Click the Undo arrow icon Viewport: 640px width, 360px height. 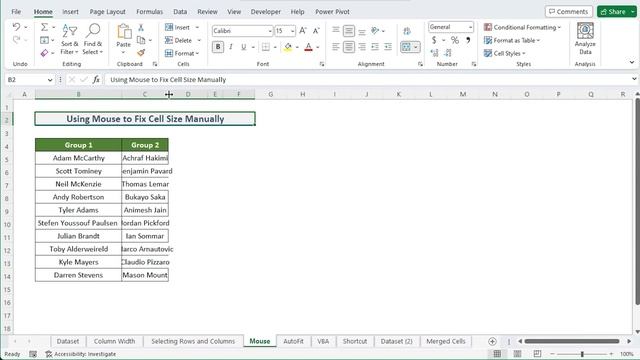pos(16,27)
